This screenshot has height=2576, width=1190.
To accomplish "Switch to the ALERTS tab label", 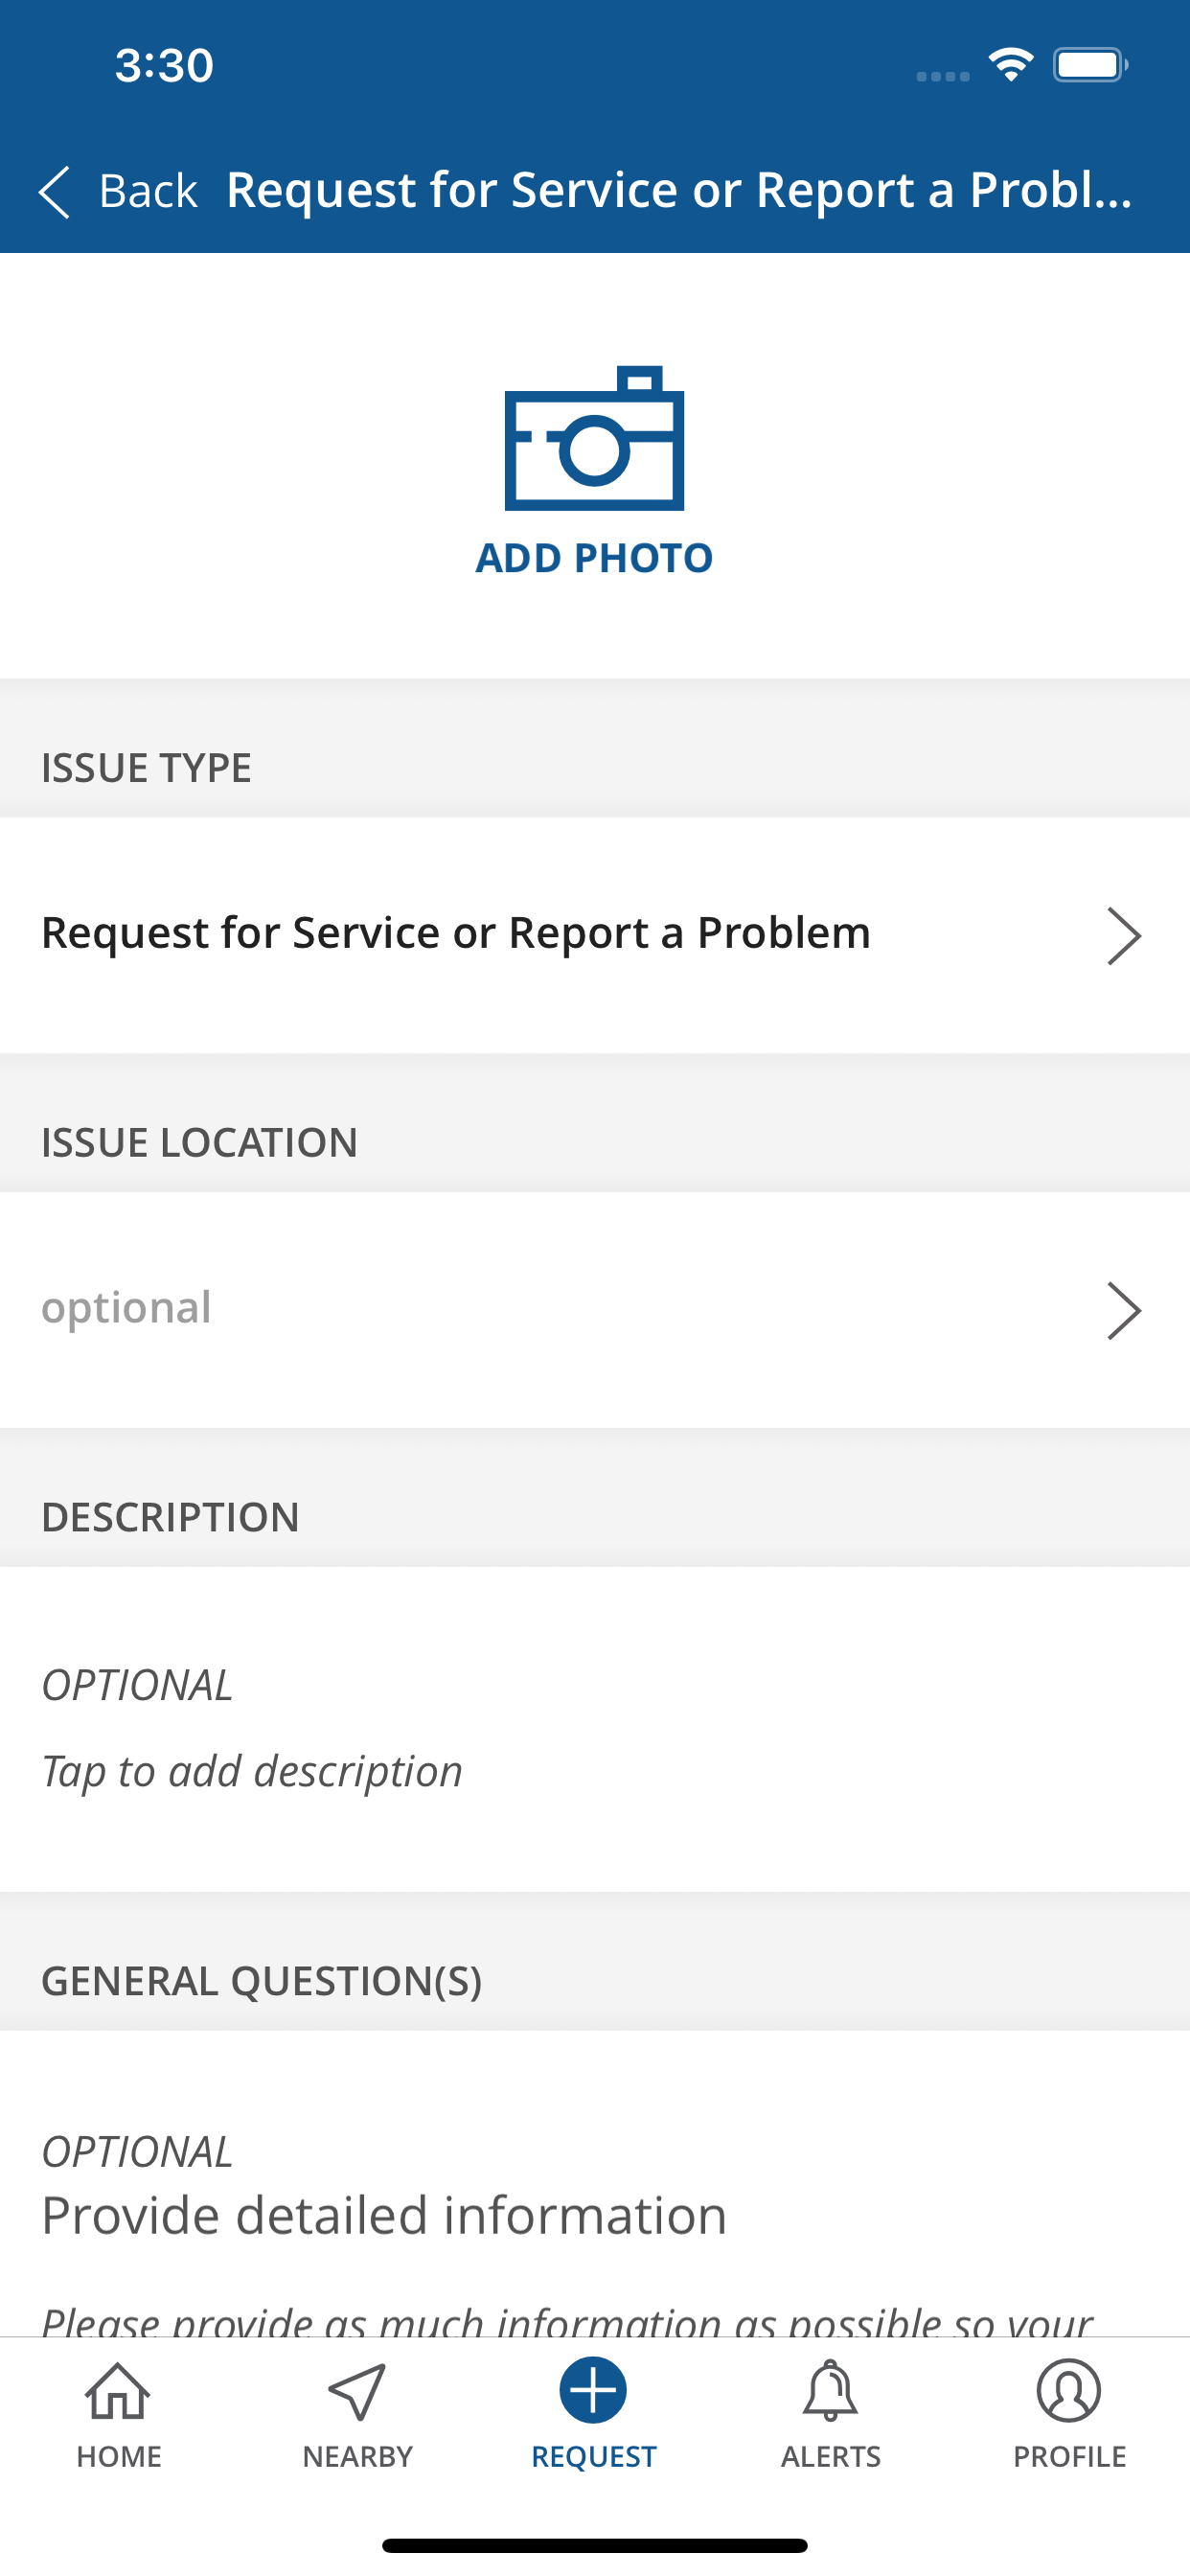I will coord(830,2457).
